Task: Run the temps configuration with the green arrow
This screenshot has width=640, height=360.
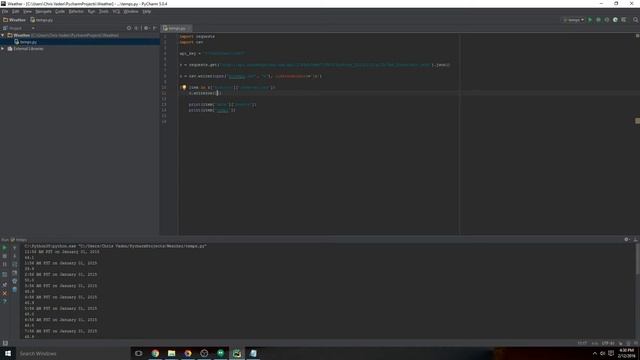Action: 590,20
